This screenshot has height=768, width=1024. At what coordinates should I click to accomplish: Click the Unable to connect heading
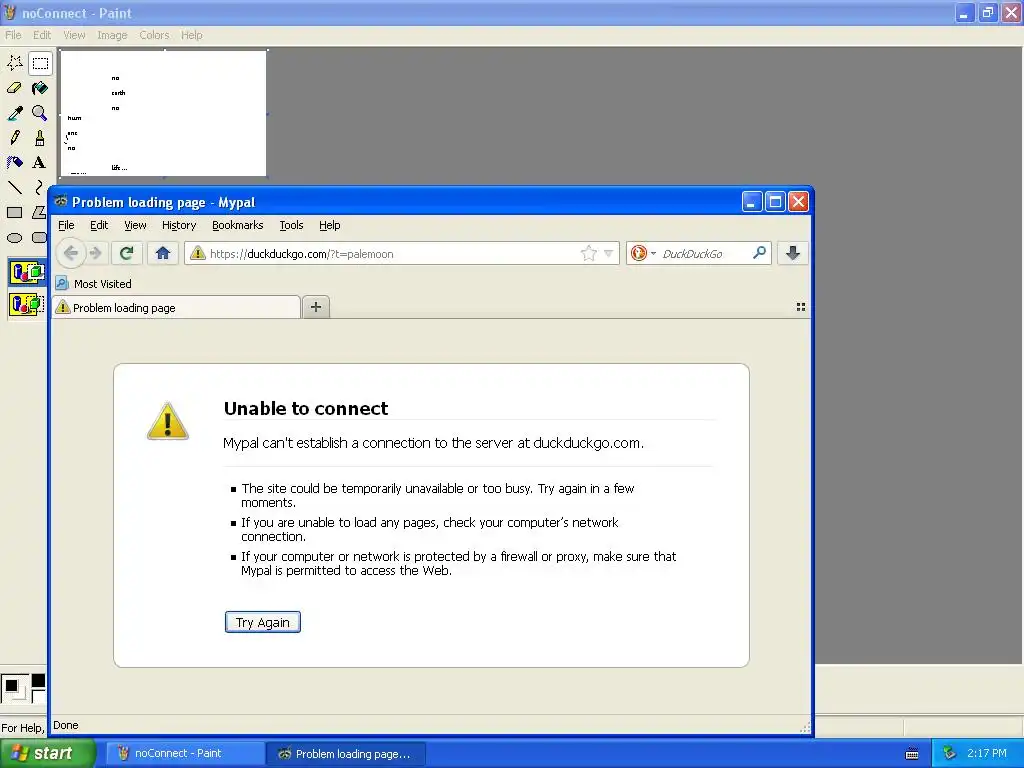306,409
